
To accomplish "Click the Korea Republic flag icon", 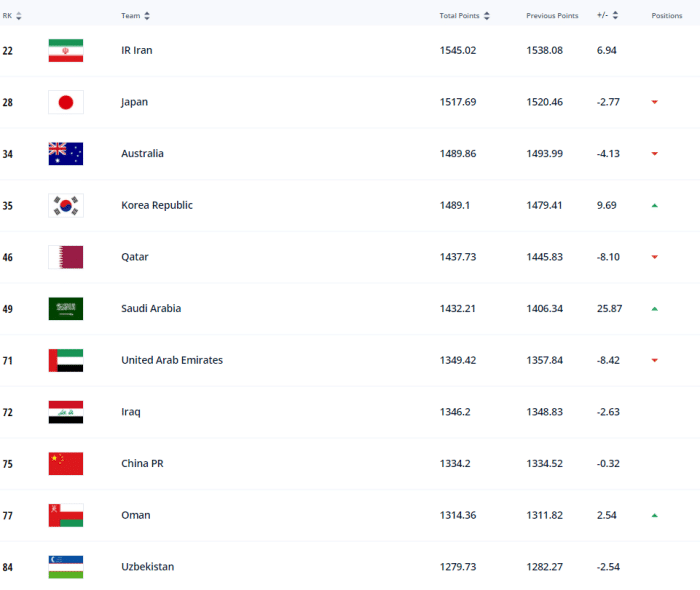I will pyautogui.click(x=66, y=205).
